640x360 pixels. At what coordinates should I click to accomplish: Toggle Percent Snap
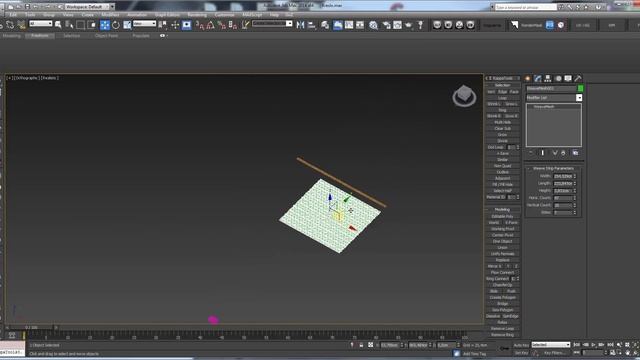(x=222, y=25)
